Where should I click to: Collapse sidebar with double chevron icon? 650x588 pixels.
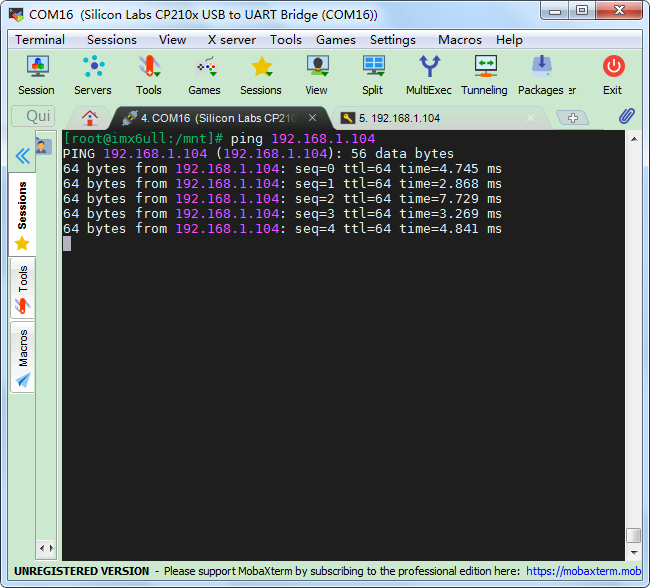pyautogui.click(x=22, y=156)
